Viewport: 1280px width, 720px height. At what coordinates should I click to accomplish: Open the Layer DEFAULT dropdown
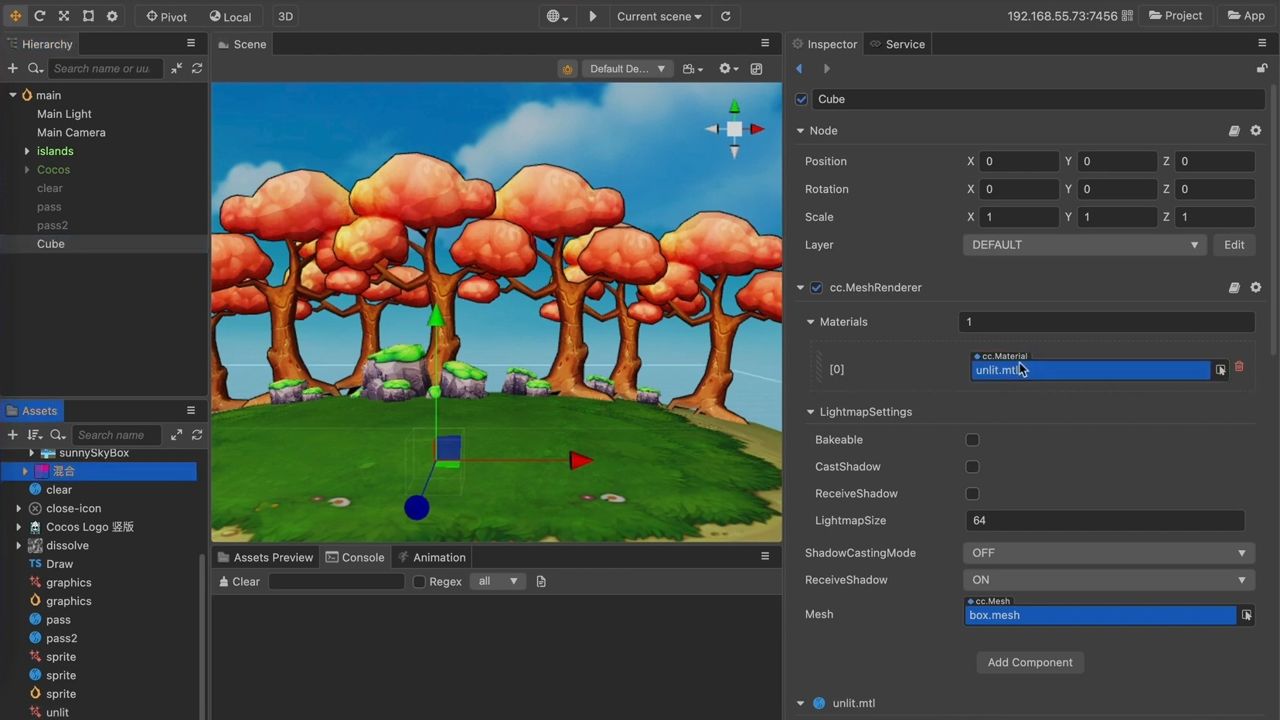pyautogui.click(x=1084, y=245)
